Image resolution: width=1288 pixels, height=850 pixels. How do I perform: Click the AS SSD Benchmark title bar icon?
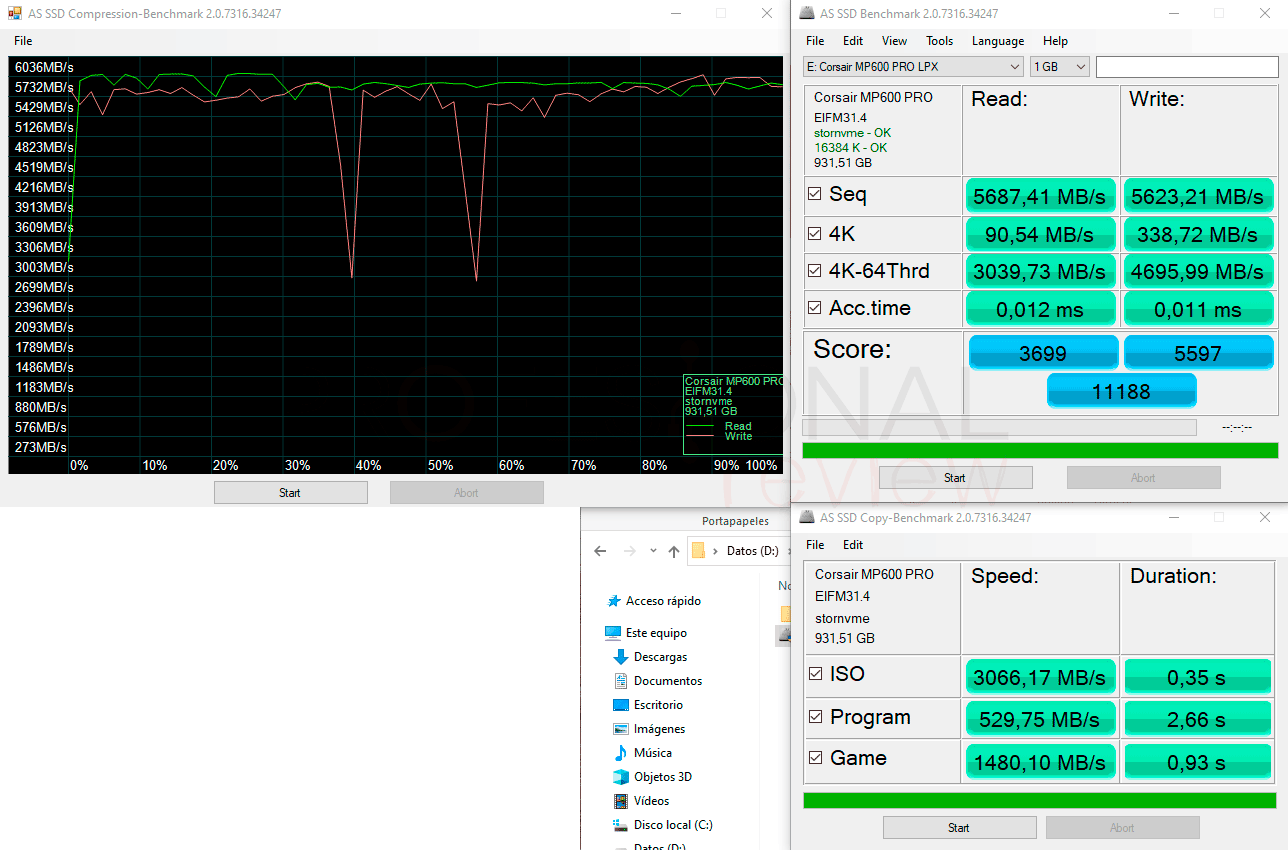(x=807, y=14)
